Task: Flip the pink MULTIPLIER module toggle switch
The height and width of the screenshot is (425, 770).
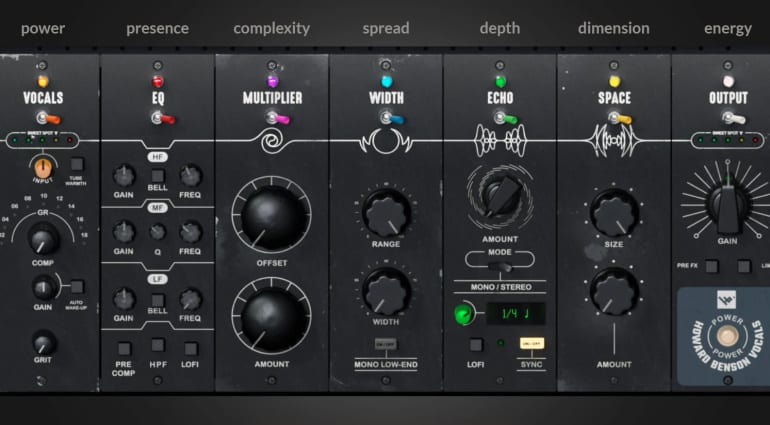Action: (x=277, y=118)
